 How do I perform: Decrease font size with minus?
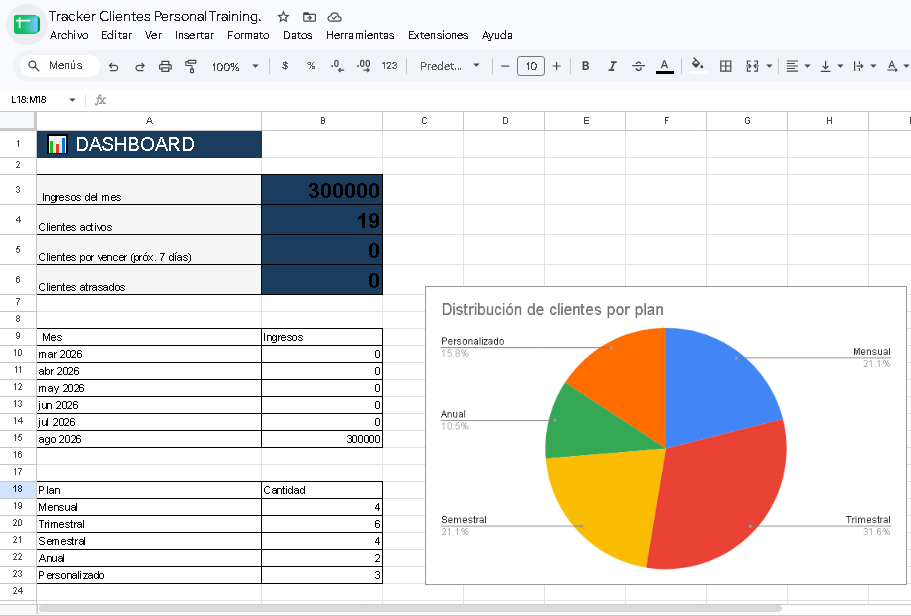pyautogui.click(x=505, y=66)
